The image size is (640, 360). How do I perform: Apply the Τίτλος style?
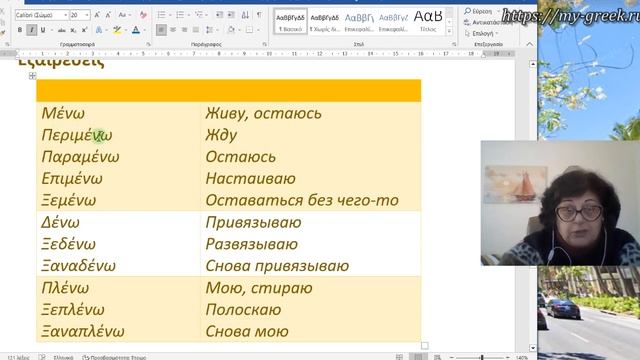428,22
